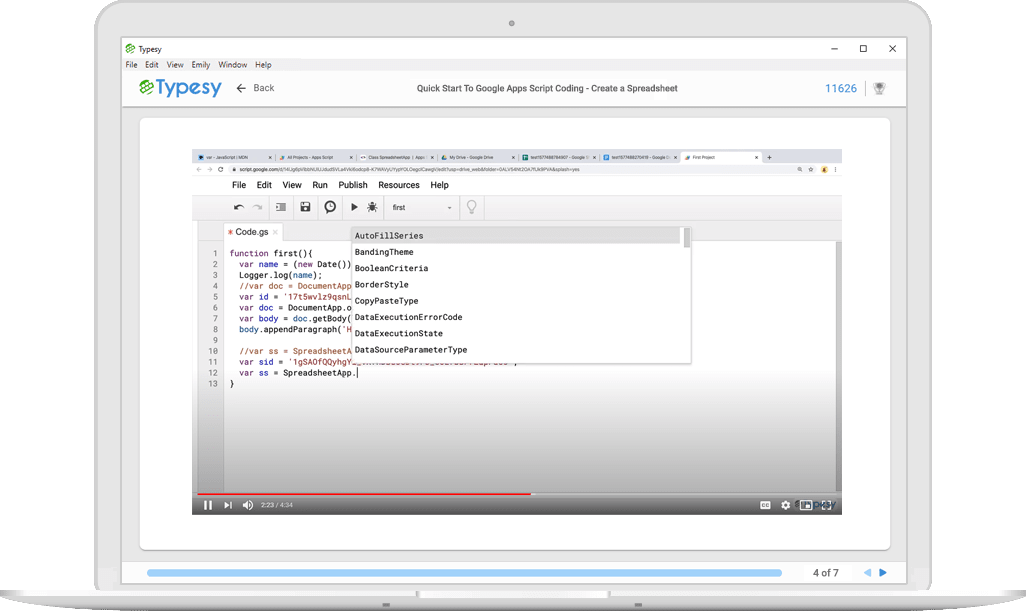
Task: Start debugging with the bug icon
Action: 372,207
